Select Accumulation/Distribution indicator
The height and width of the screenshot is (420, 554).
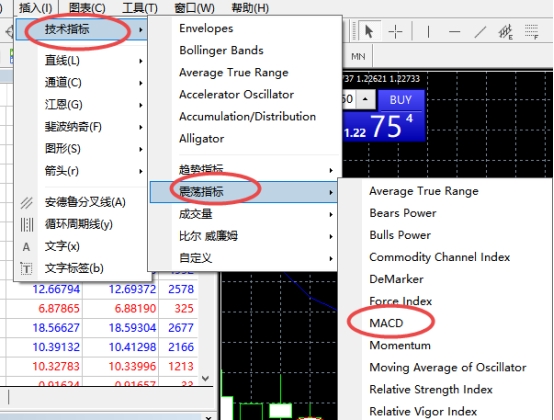(247, 117)
